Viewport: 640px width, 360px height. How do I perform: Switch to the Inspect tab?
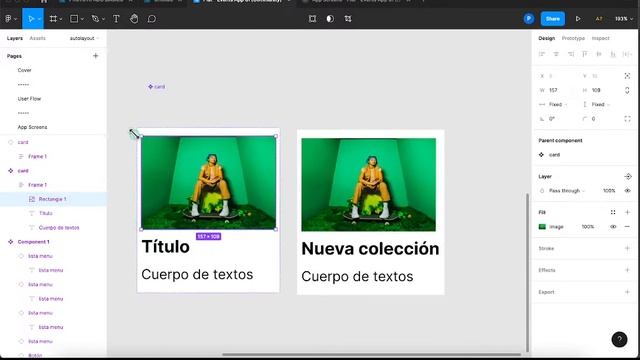[x=600, y=38]
